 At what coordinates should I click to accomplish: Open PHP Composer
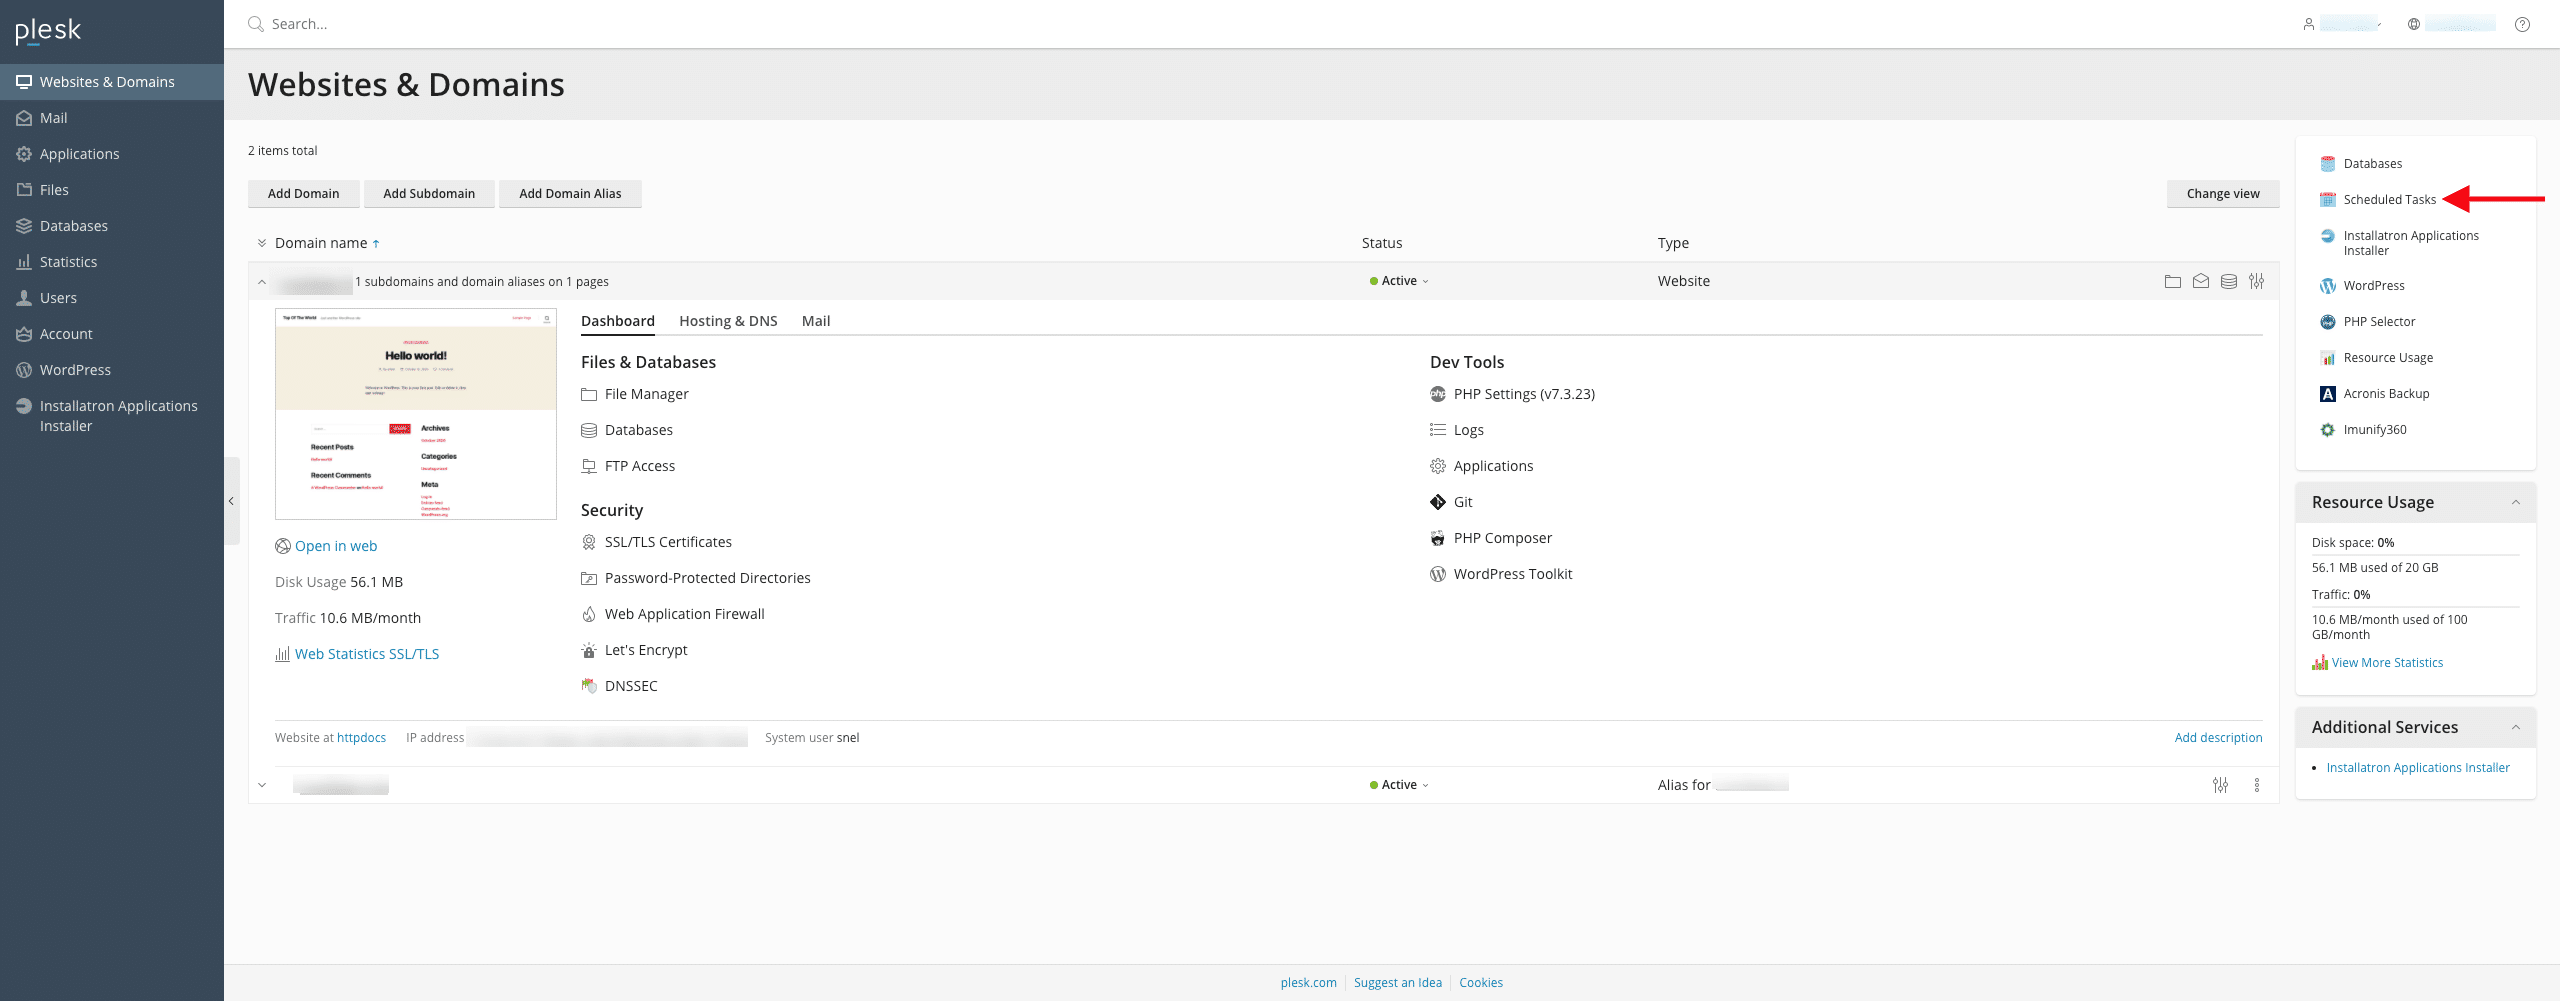coord(1492,538)
